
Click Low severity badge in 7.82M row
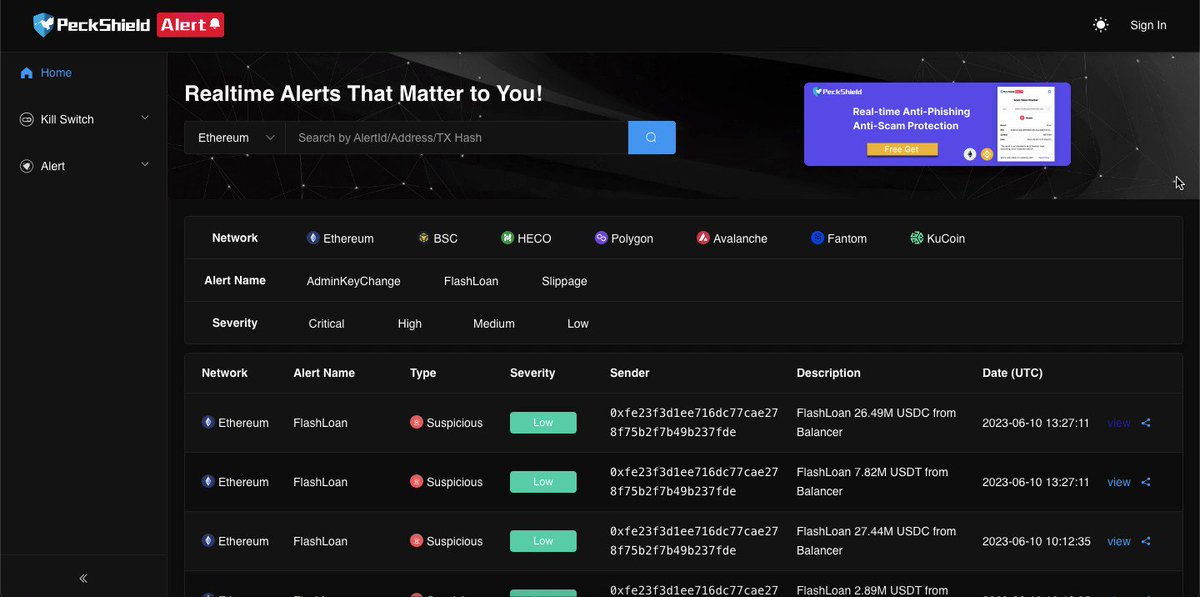coord(543,482)
